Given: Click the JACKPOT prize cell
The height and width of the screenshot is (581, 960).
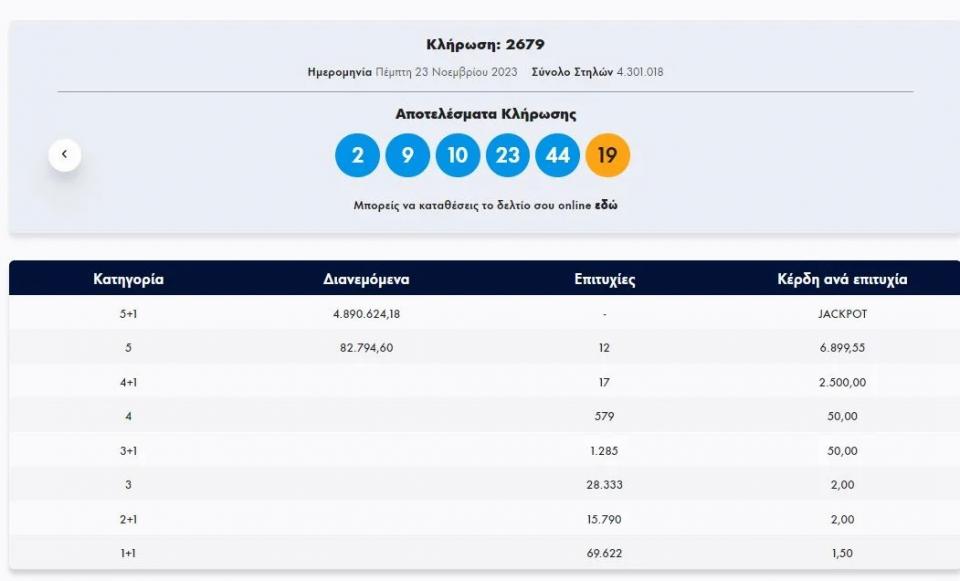Looking at the screenshot, I should [842, 314].
